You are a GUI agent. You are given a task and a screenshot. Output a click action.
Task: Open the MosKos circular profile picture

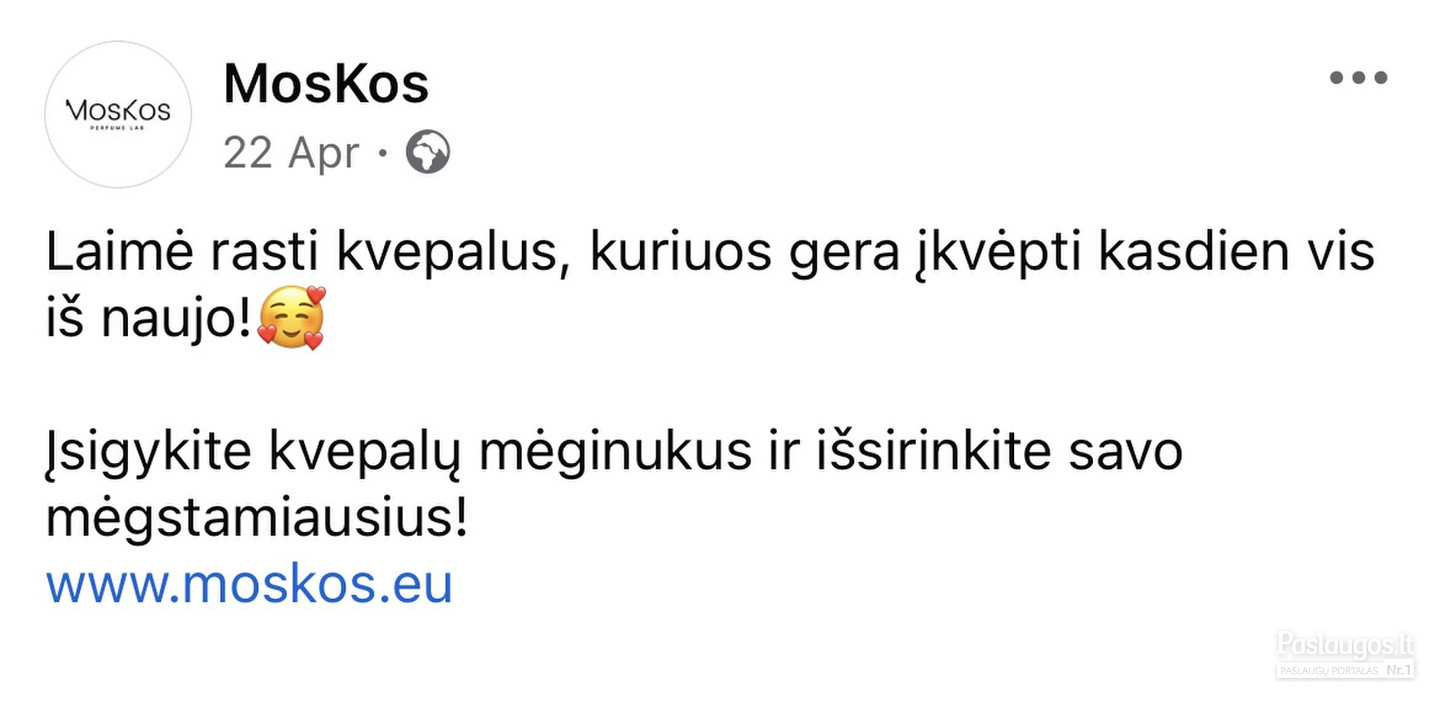point(119,114)
